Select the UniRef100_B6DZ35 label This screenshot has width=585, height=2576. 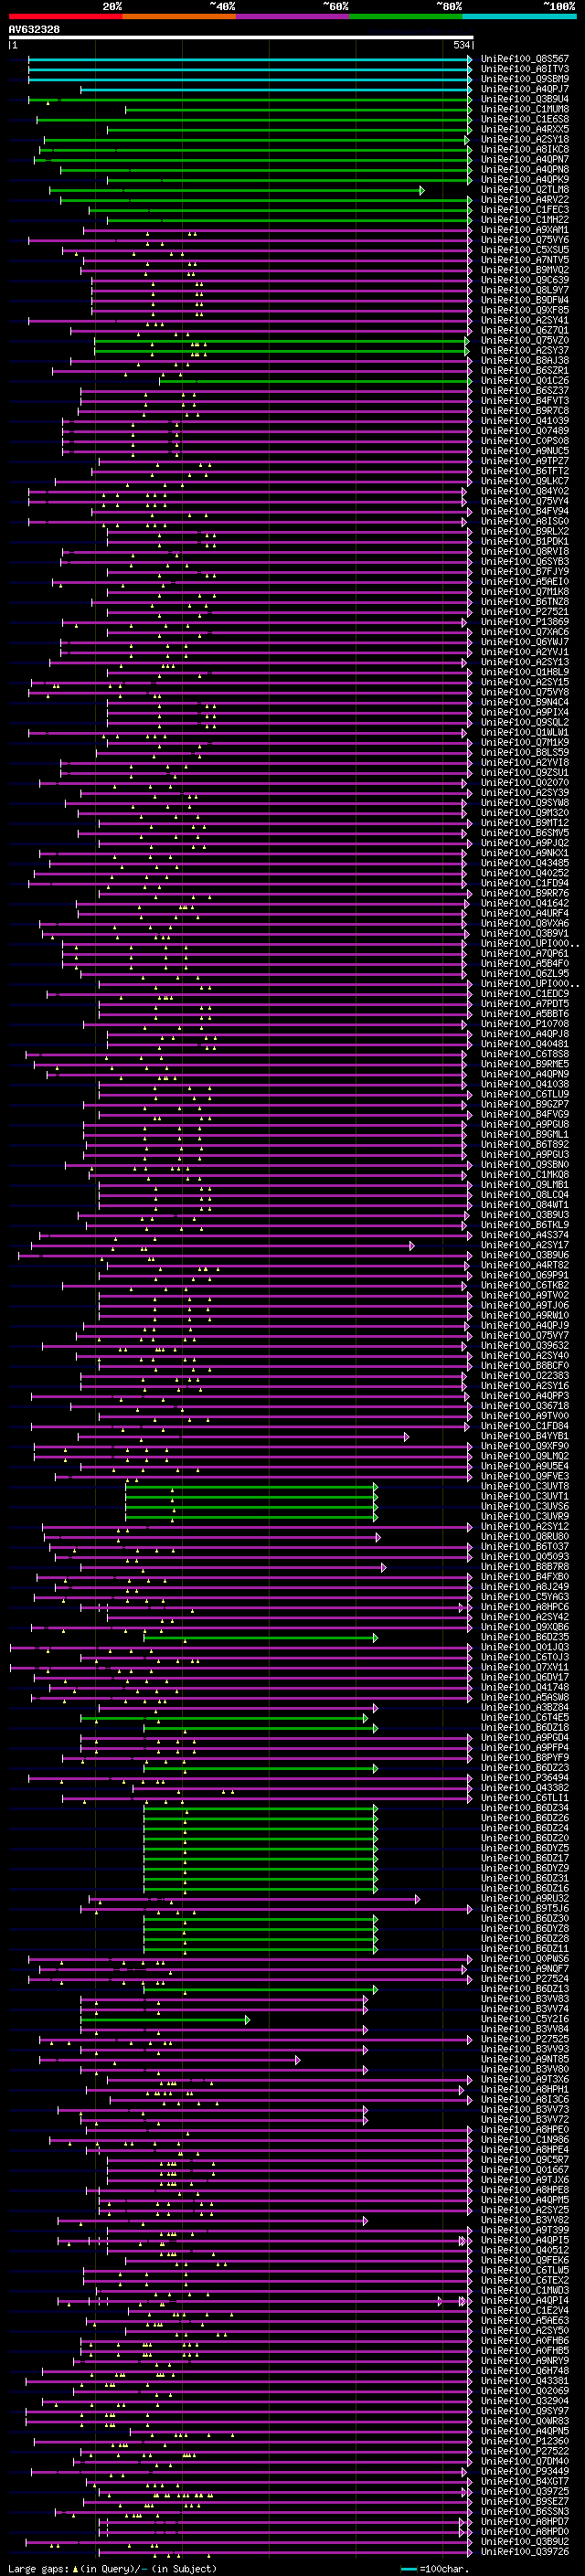coord(525,1638)
